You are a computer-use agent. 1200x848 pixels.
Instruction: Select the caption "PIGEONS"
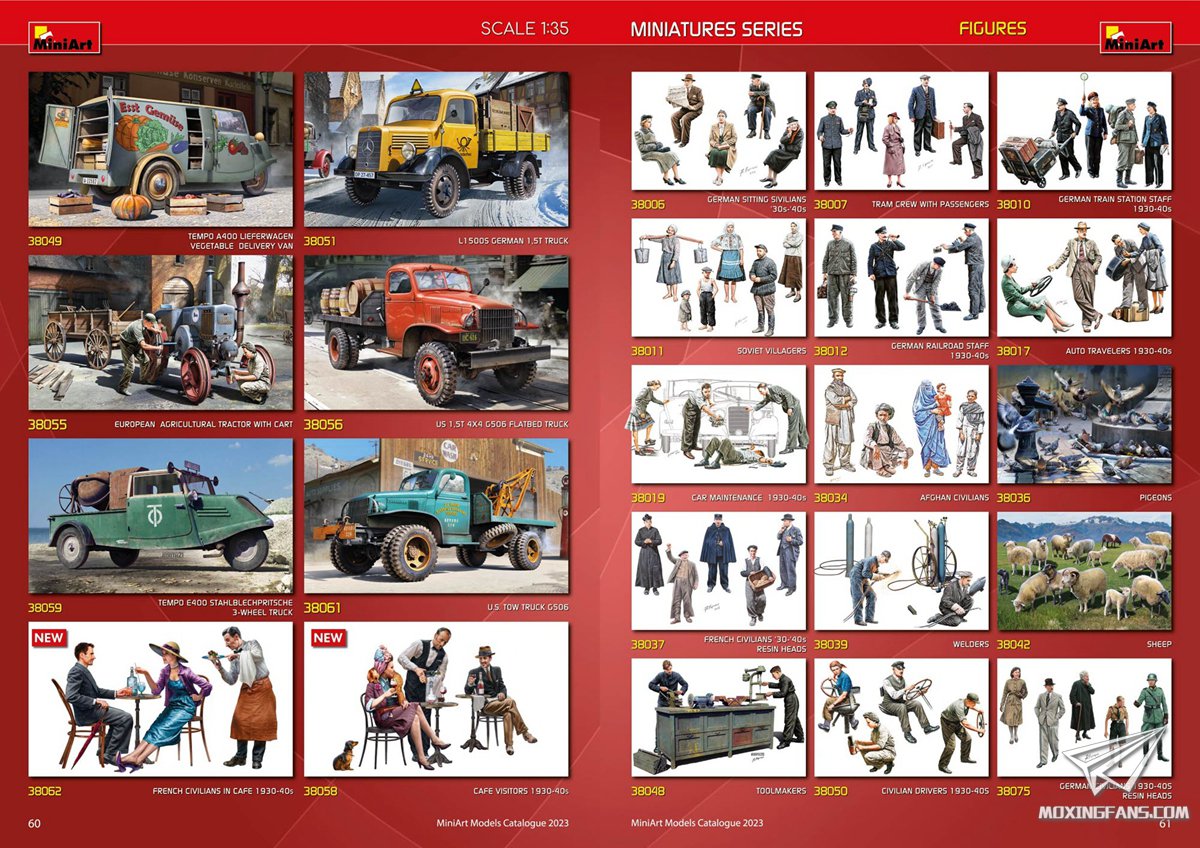tap(1155, 497)
